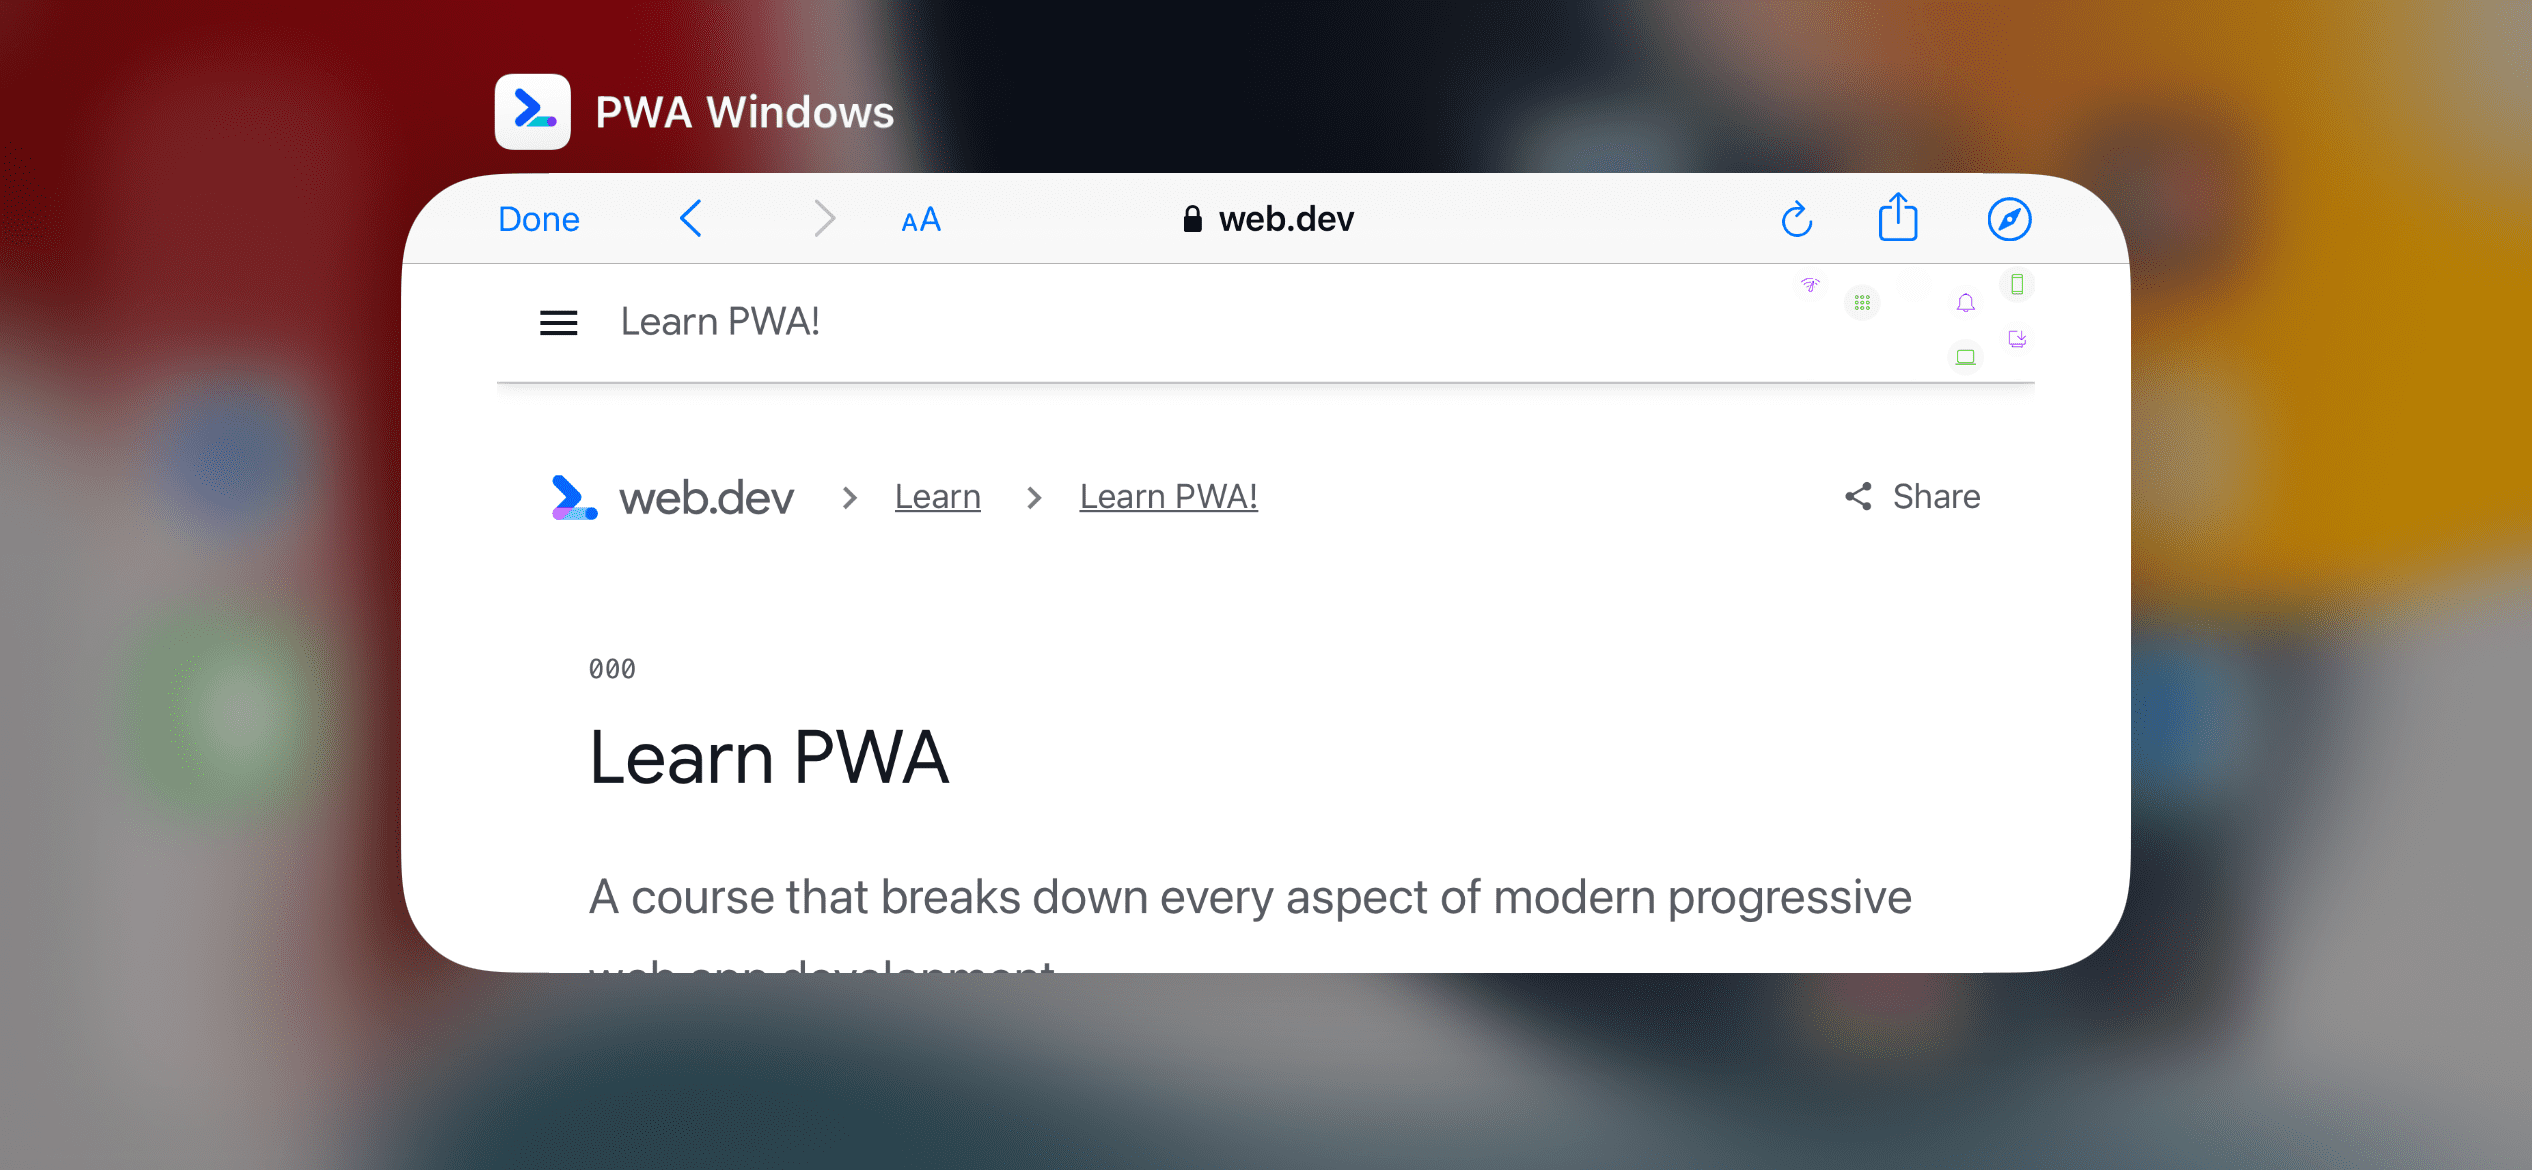This screenshot has height=1170, width=2532.
Task: Click the hamburger menu icon on page
Action: pos(564,321)
